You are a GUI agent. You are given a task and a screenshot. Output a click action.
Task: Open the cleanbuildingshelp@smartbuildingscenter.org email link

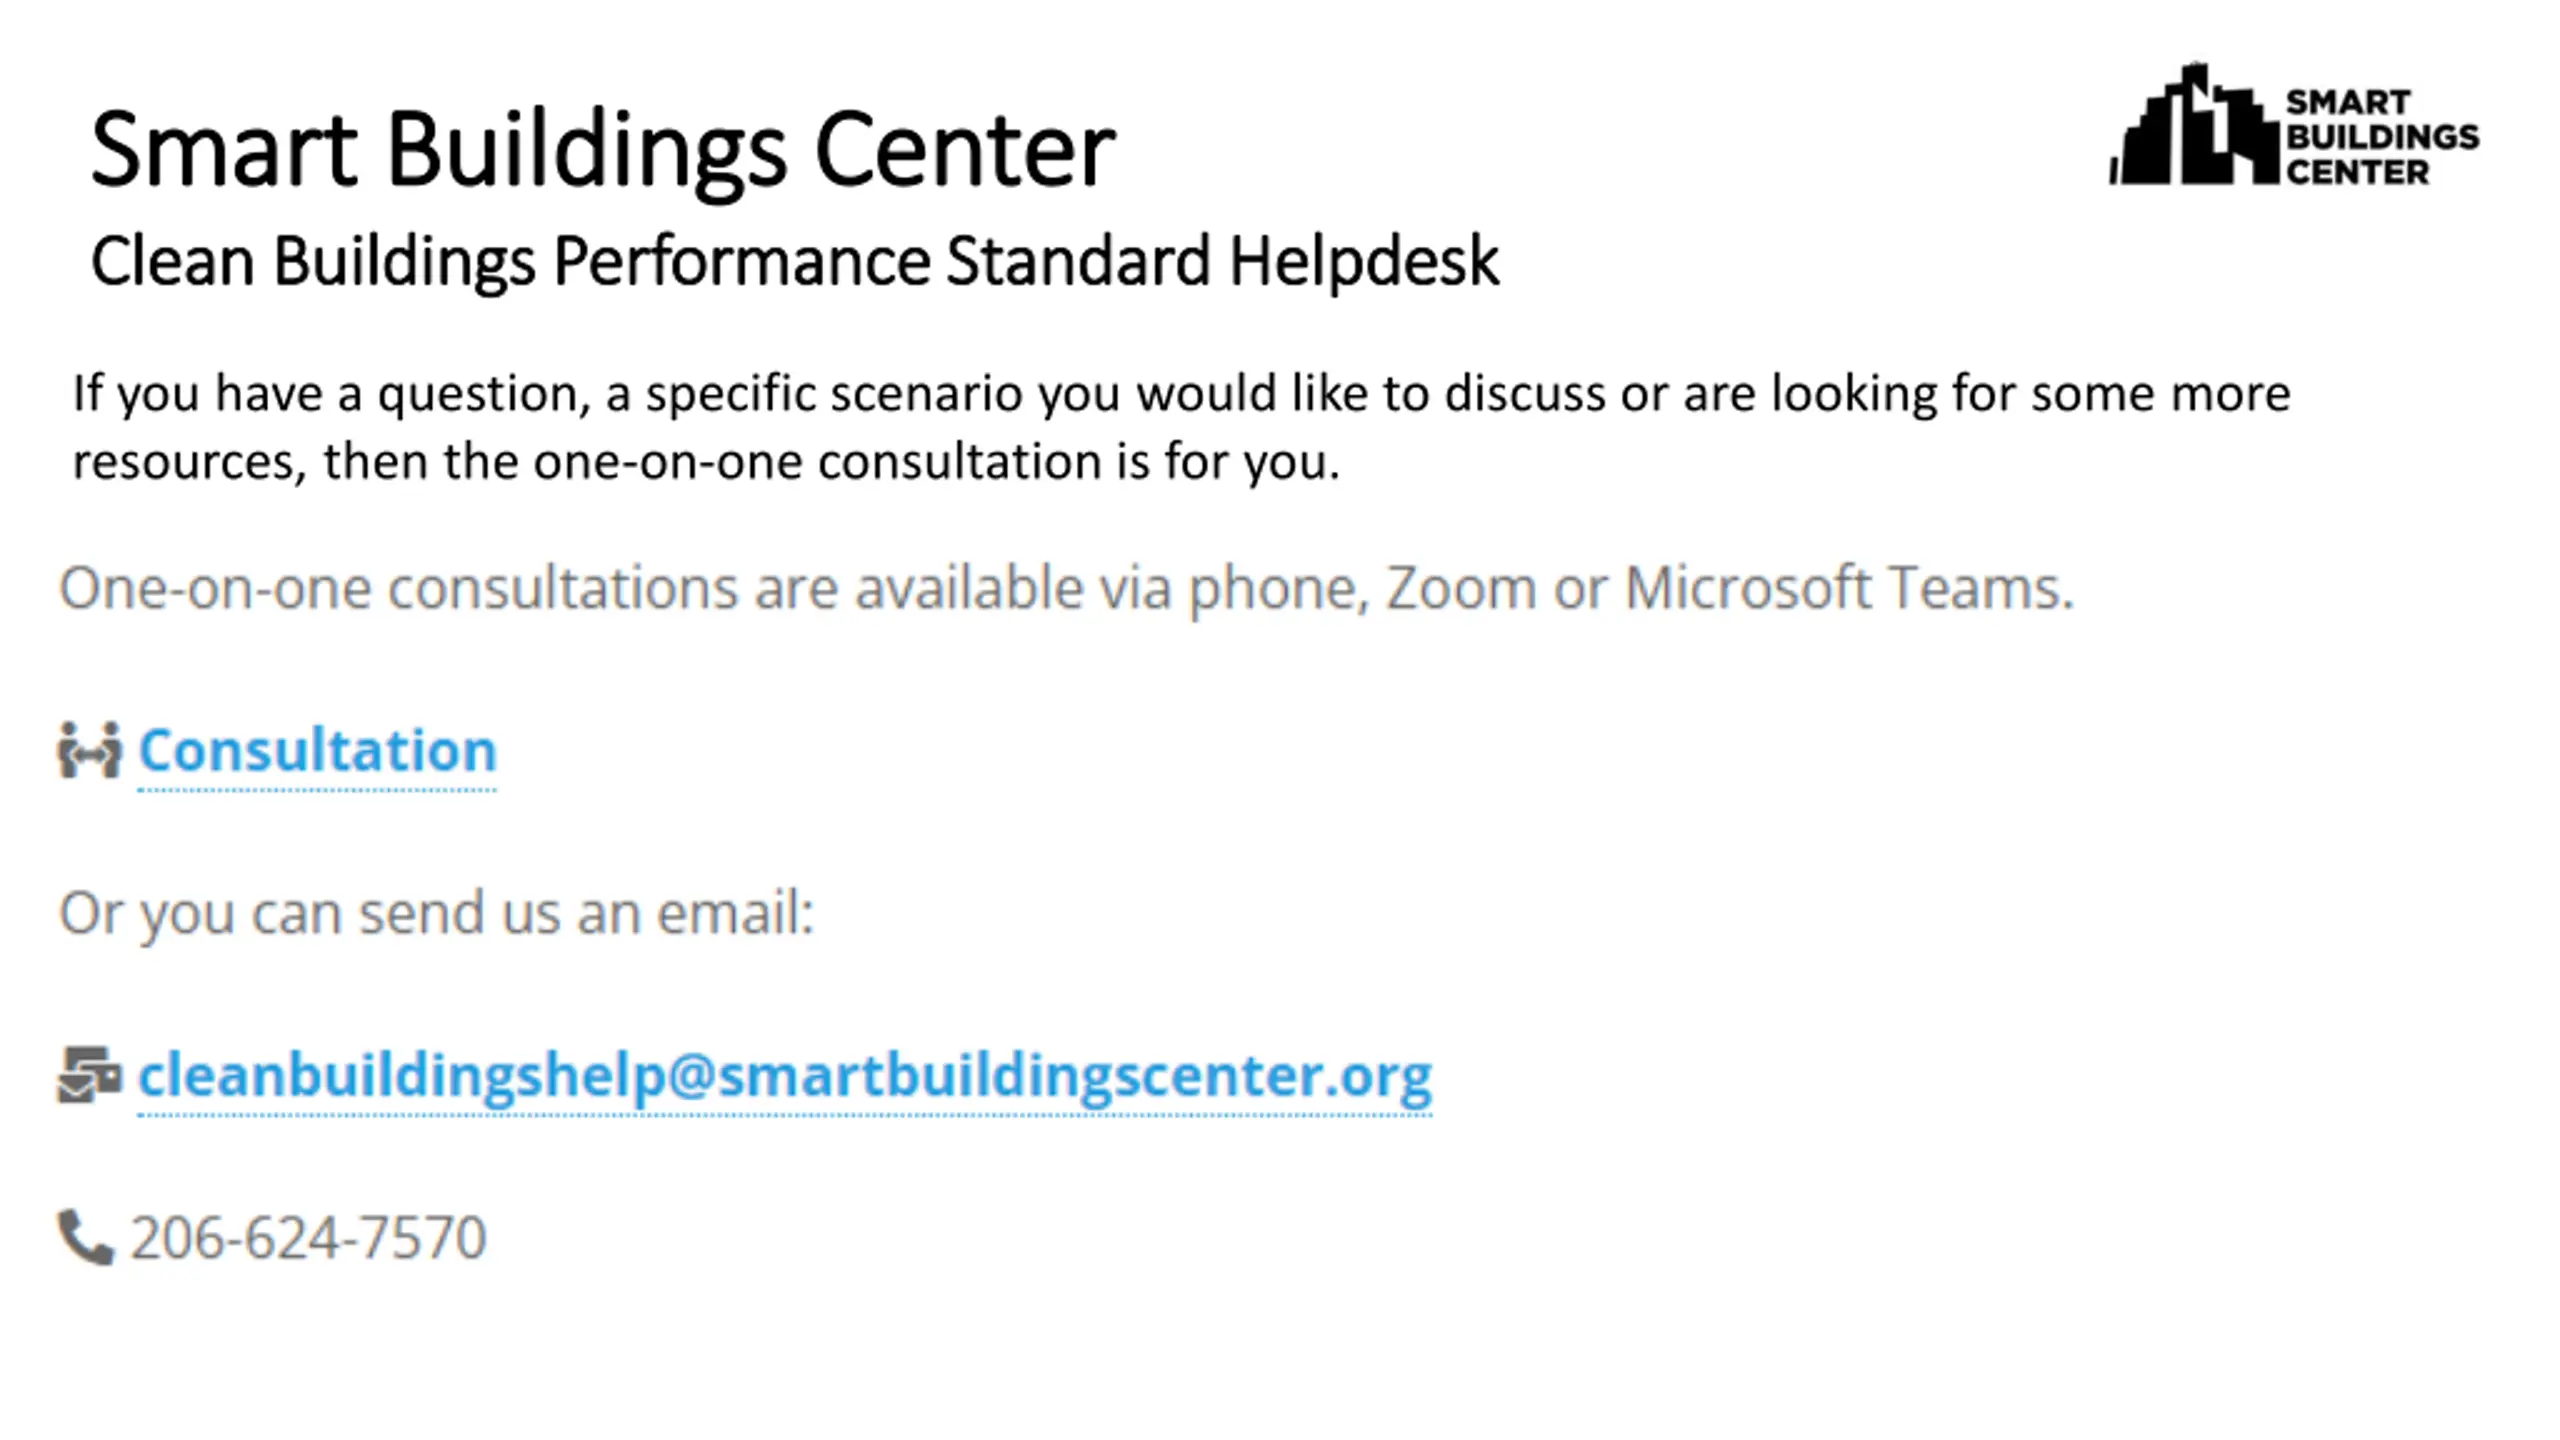[785, 1075]
